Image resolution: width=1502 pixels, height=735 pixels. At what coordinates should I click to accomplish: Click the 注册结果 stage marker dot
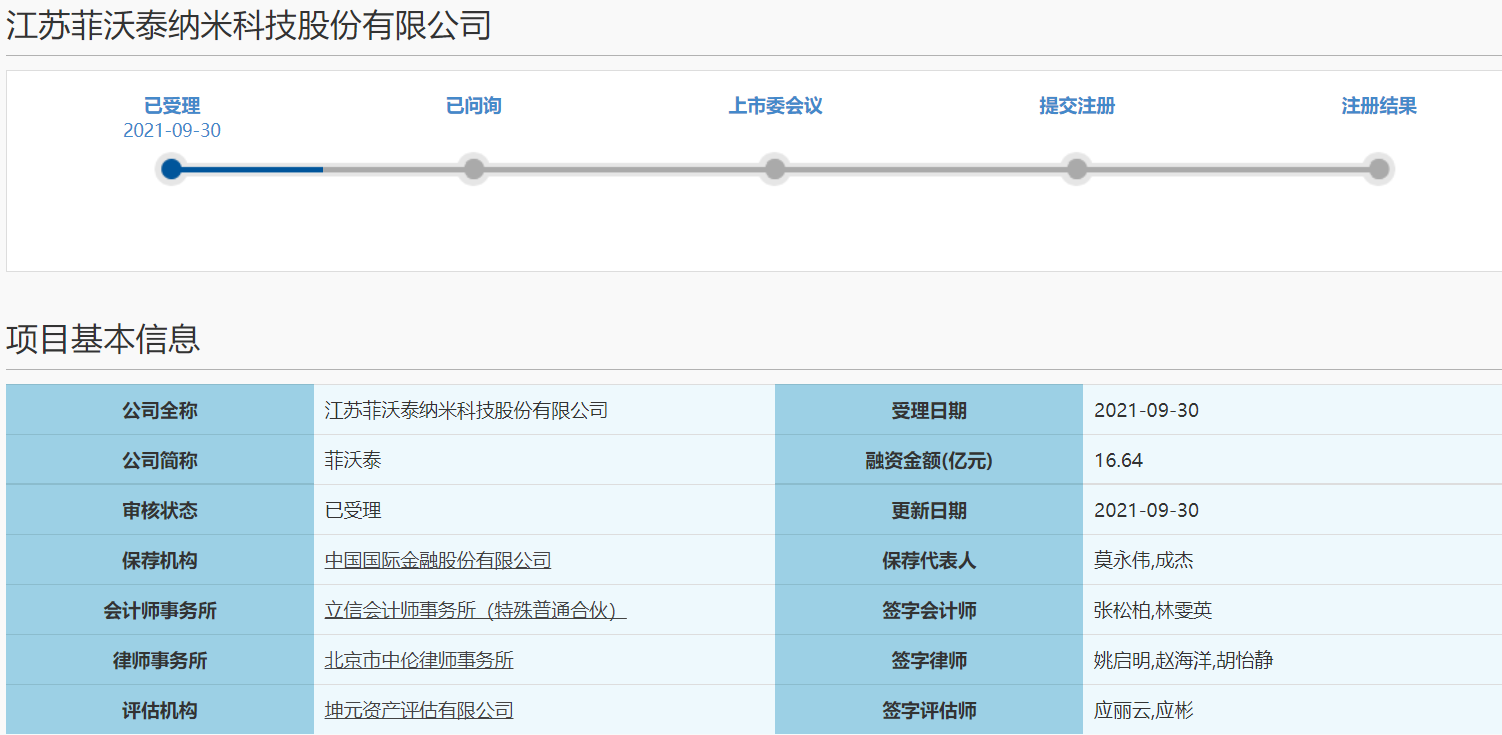(1379, 169)
